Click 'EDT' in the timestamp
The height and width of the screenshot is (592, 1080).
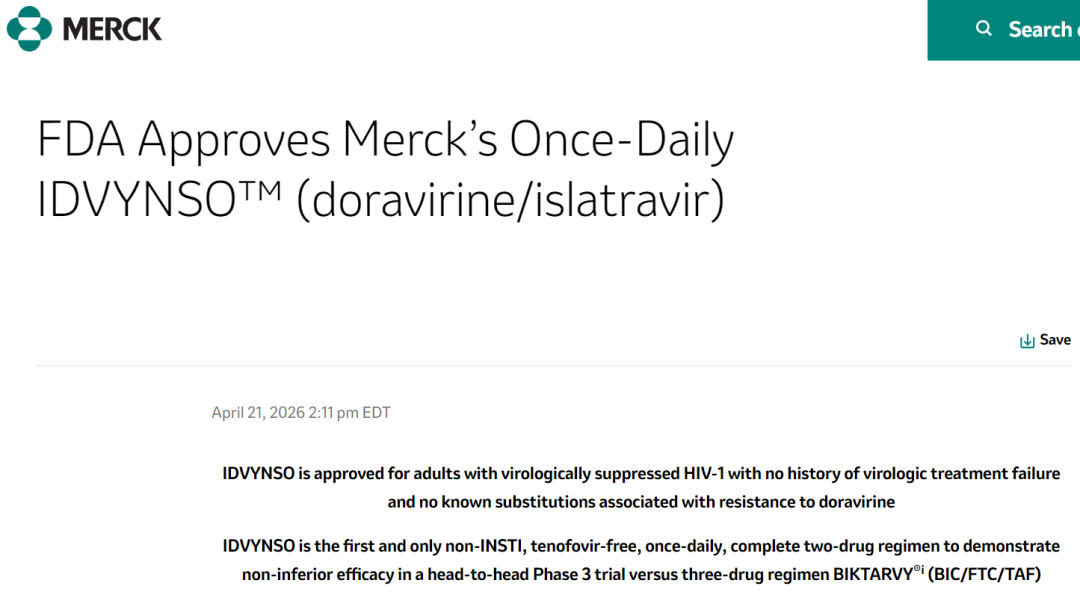tap(376, 413)
